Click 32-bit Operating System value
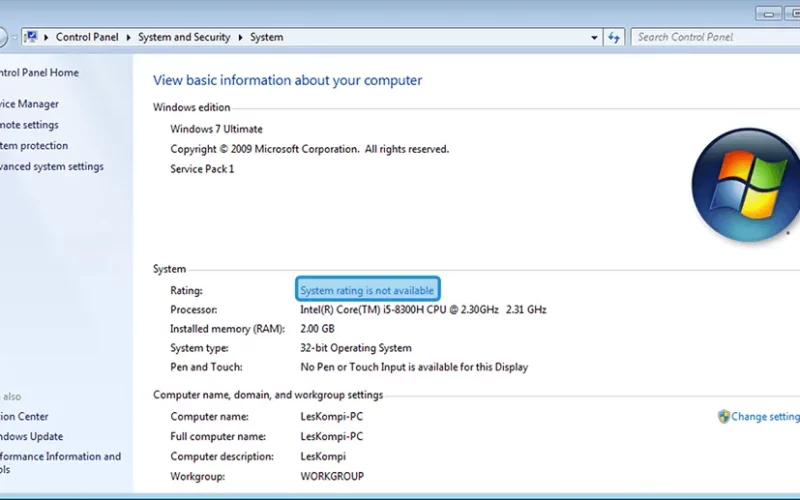This screenshot has width=800, height=500. point(356,348)
